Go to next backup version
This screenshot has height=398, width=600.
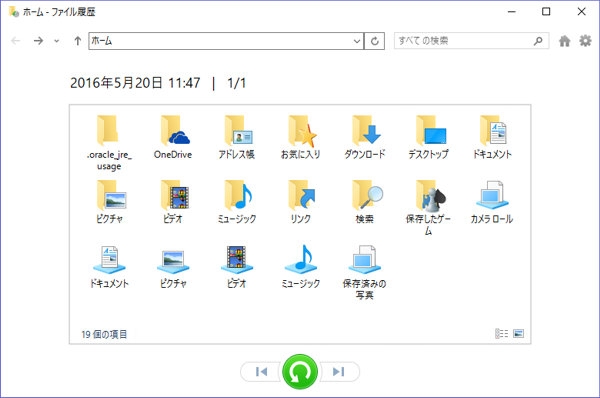coord(339,372)
